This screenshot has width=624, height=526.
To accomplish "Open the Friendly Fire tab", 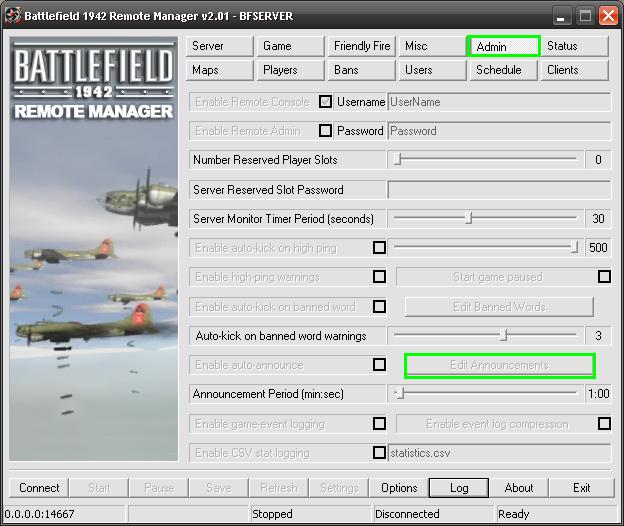I will click(361, 46).
